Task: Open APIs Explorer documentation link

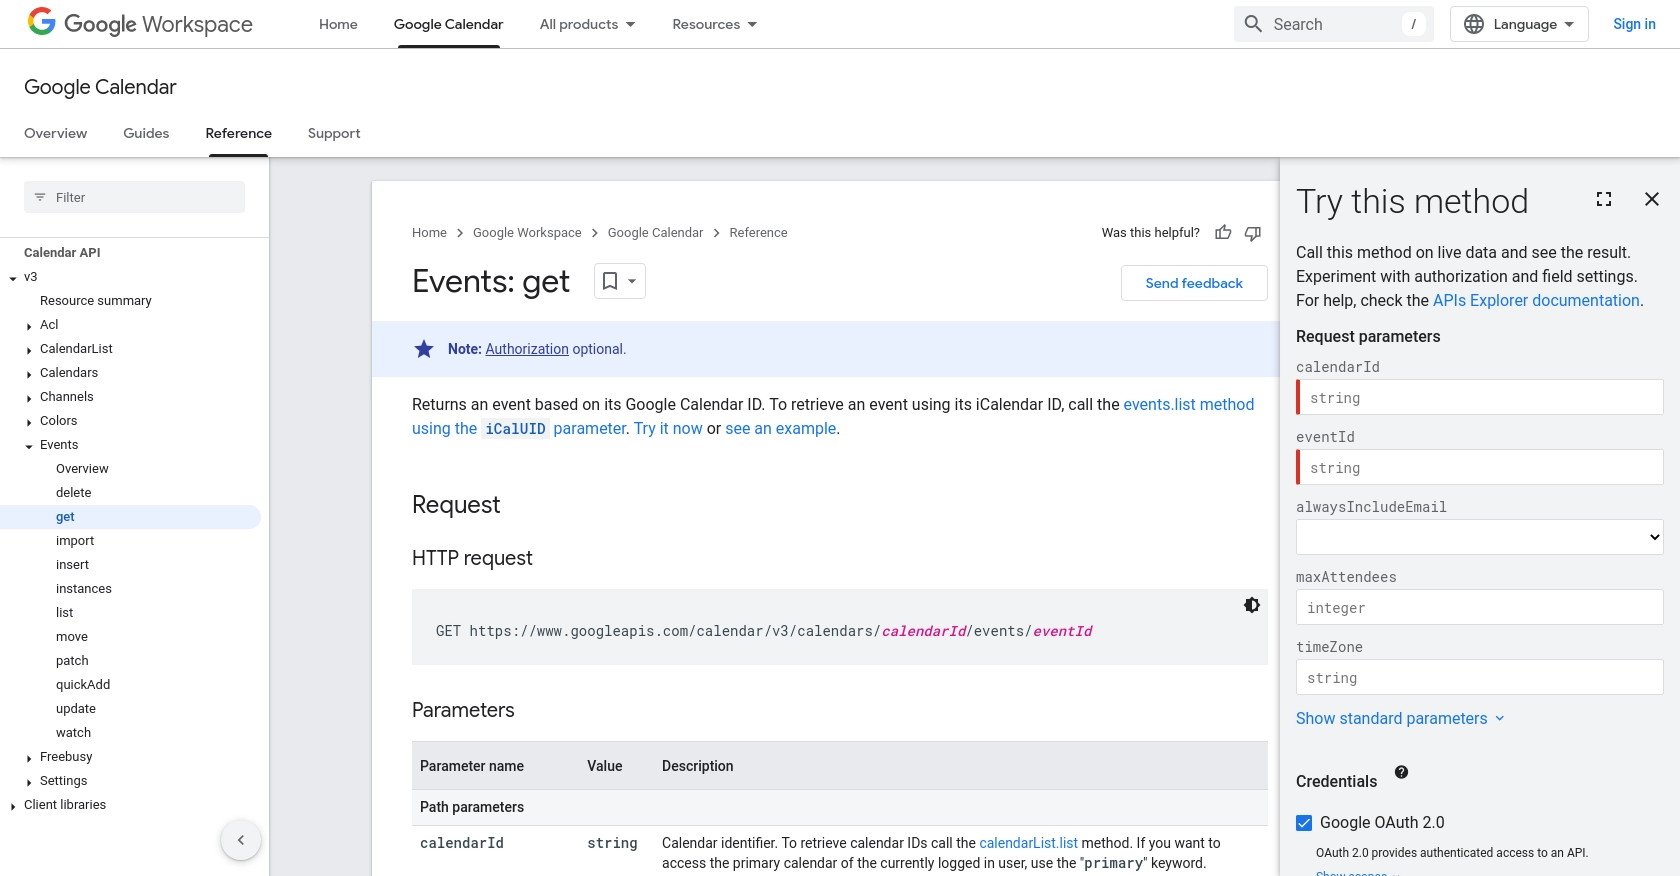Action: click(x=1536, y=300)
